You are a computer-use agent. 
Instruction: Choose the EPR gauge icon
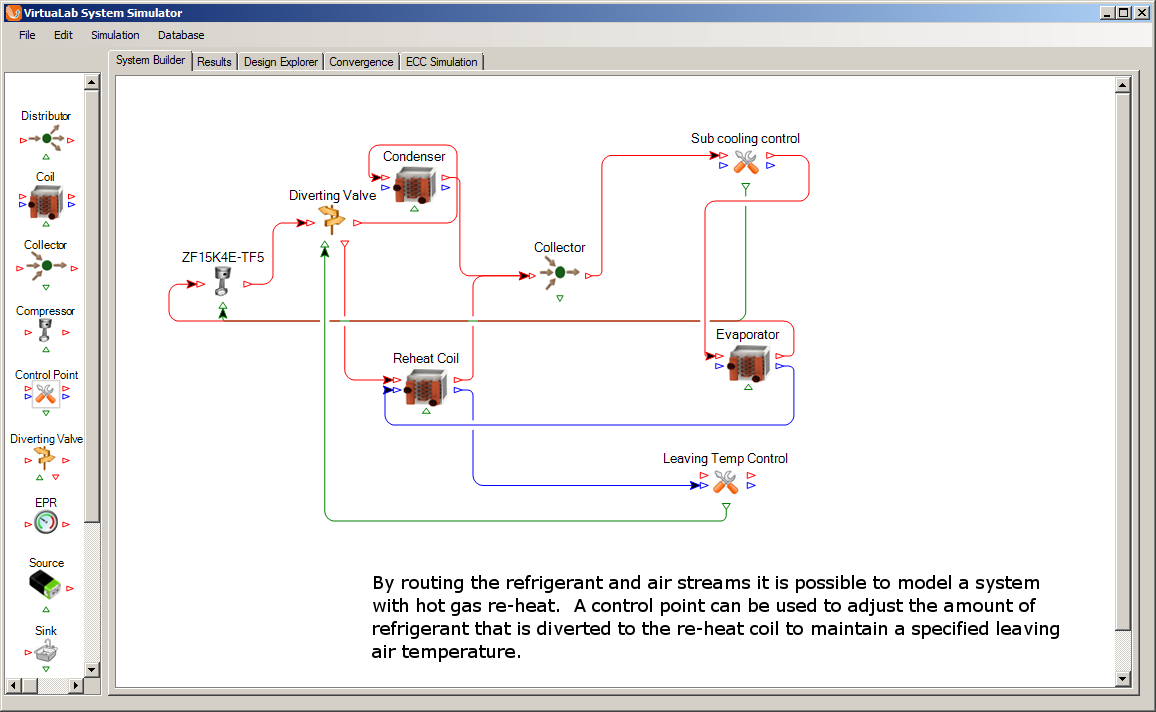pyautogui.click(x=46, y=521)
